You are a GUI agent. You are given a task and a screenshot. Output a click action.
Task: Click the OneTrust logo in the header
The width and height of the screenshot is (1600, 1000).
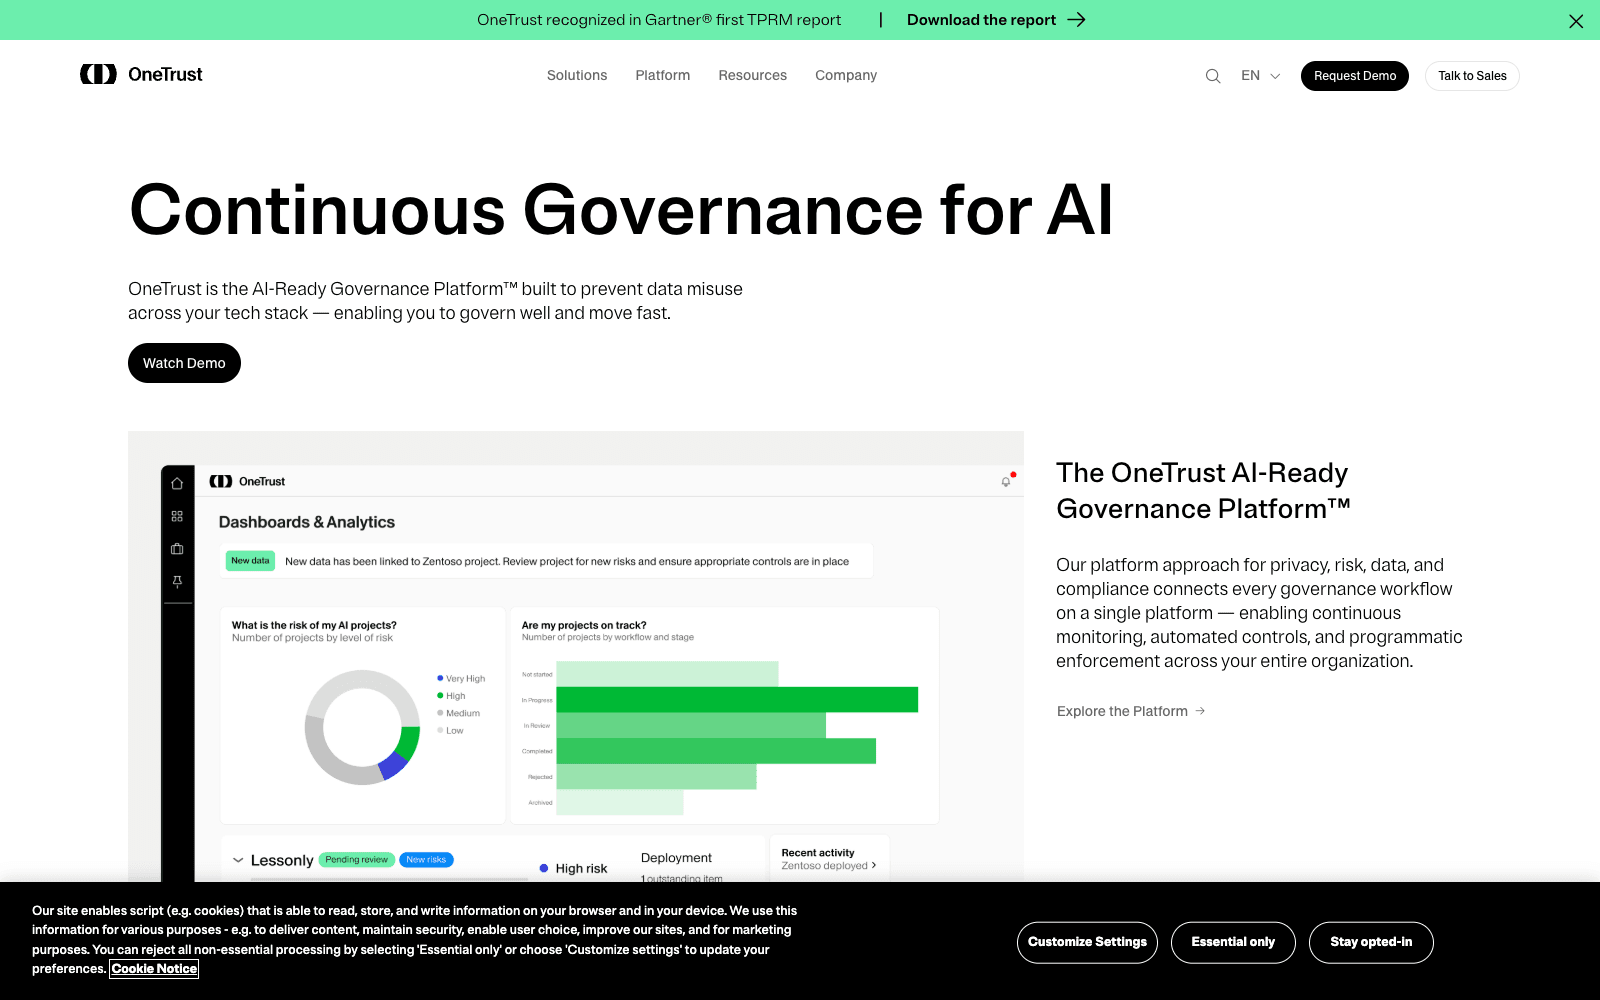(x=141, y=74)
